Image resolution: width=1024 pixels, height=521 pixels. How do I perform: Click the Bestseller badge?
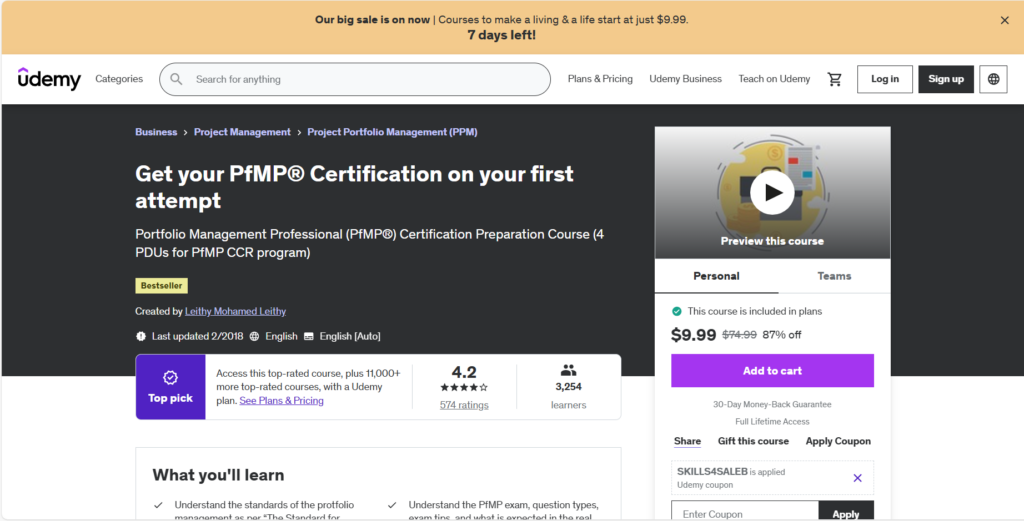click(x=161, y=285)
